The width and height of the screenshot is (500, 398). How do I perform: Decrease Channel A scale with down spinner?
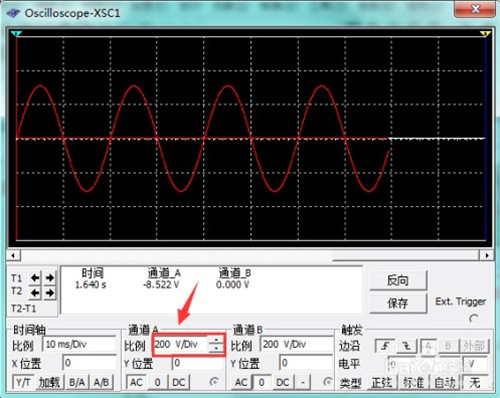[x=216, y=348]
